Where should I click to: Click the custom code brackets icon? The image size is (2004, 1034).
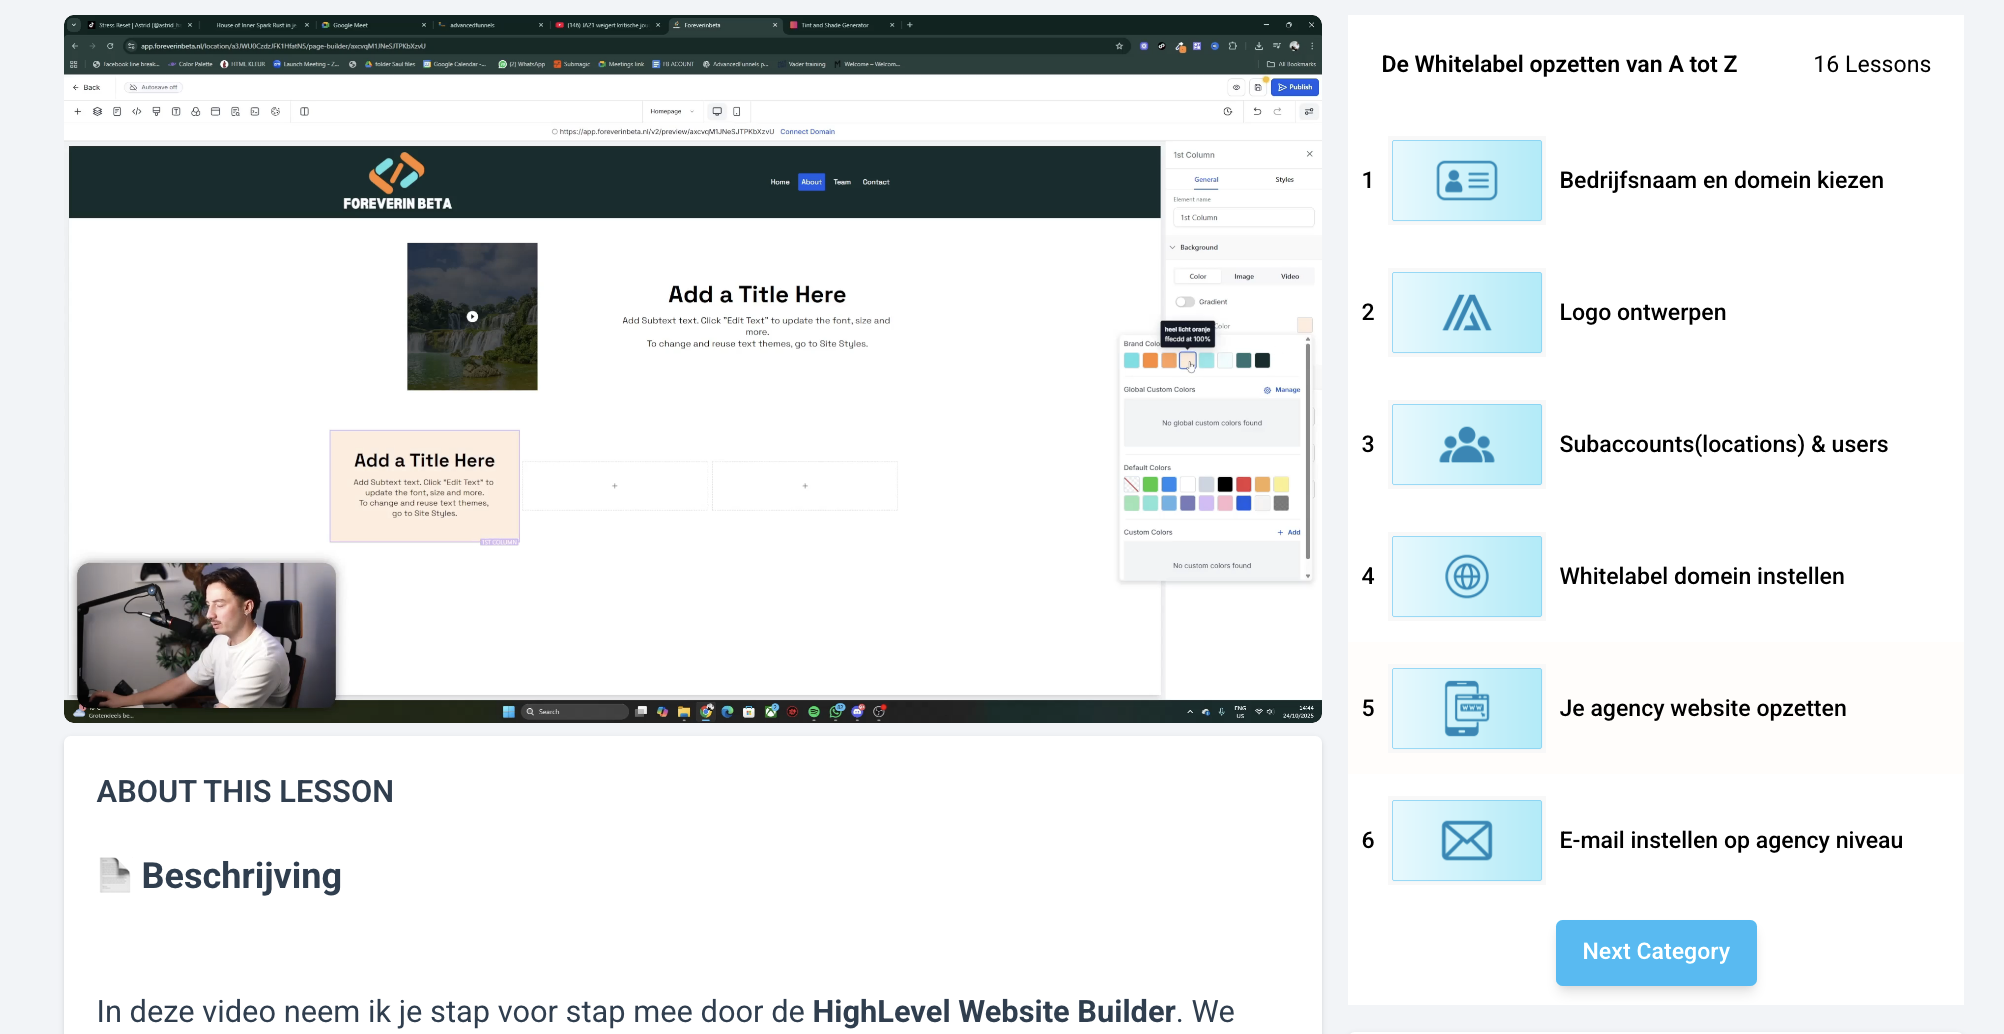(137, 111)
